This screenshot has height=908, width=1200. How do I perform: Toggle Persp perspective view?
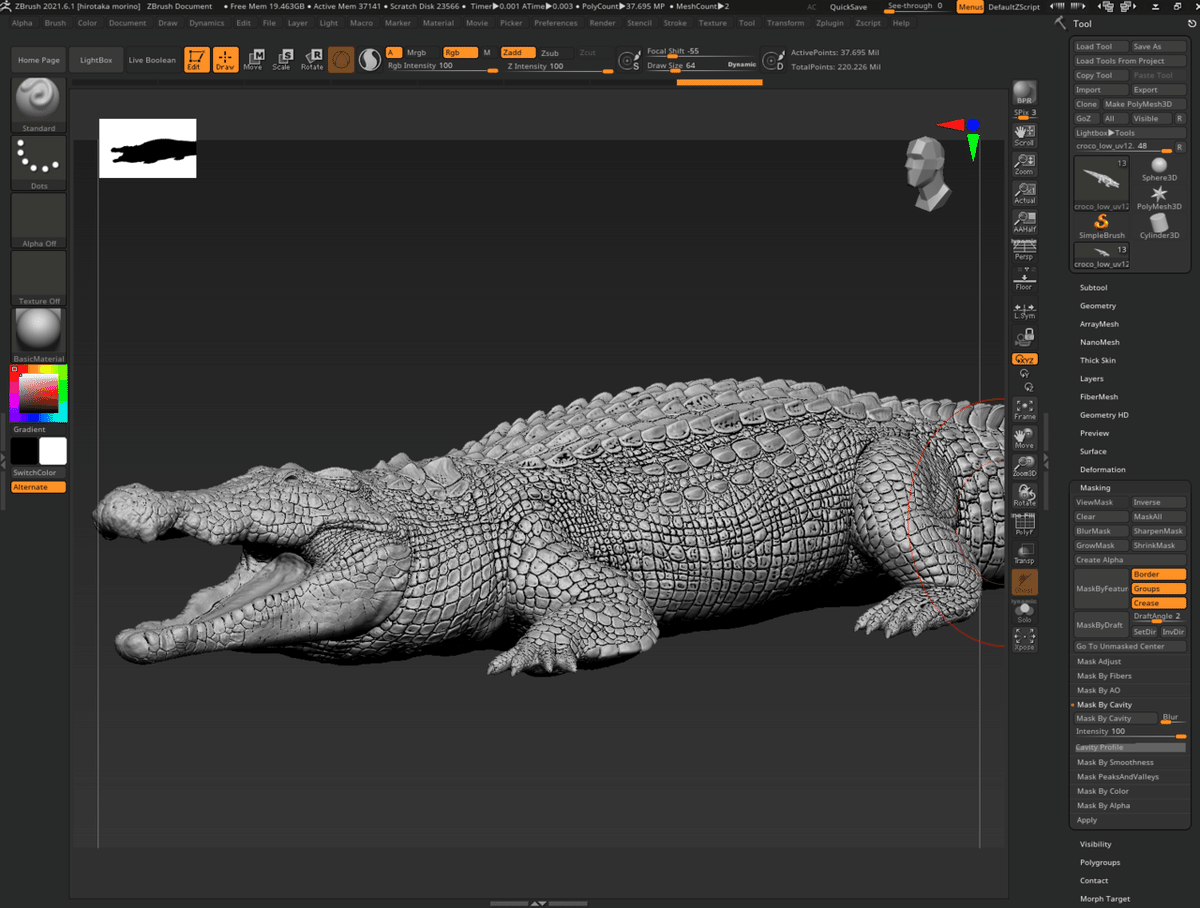1024,250
